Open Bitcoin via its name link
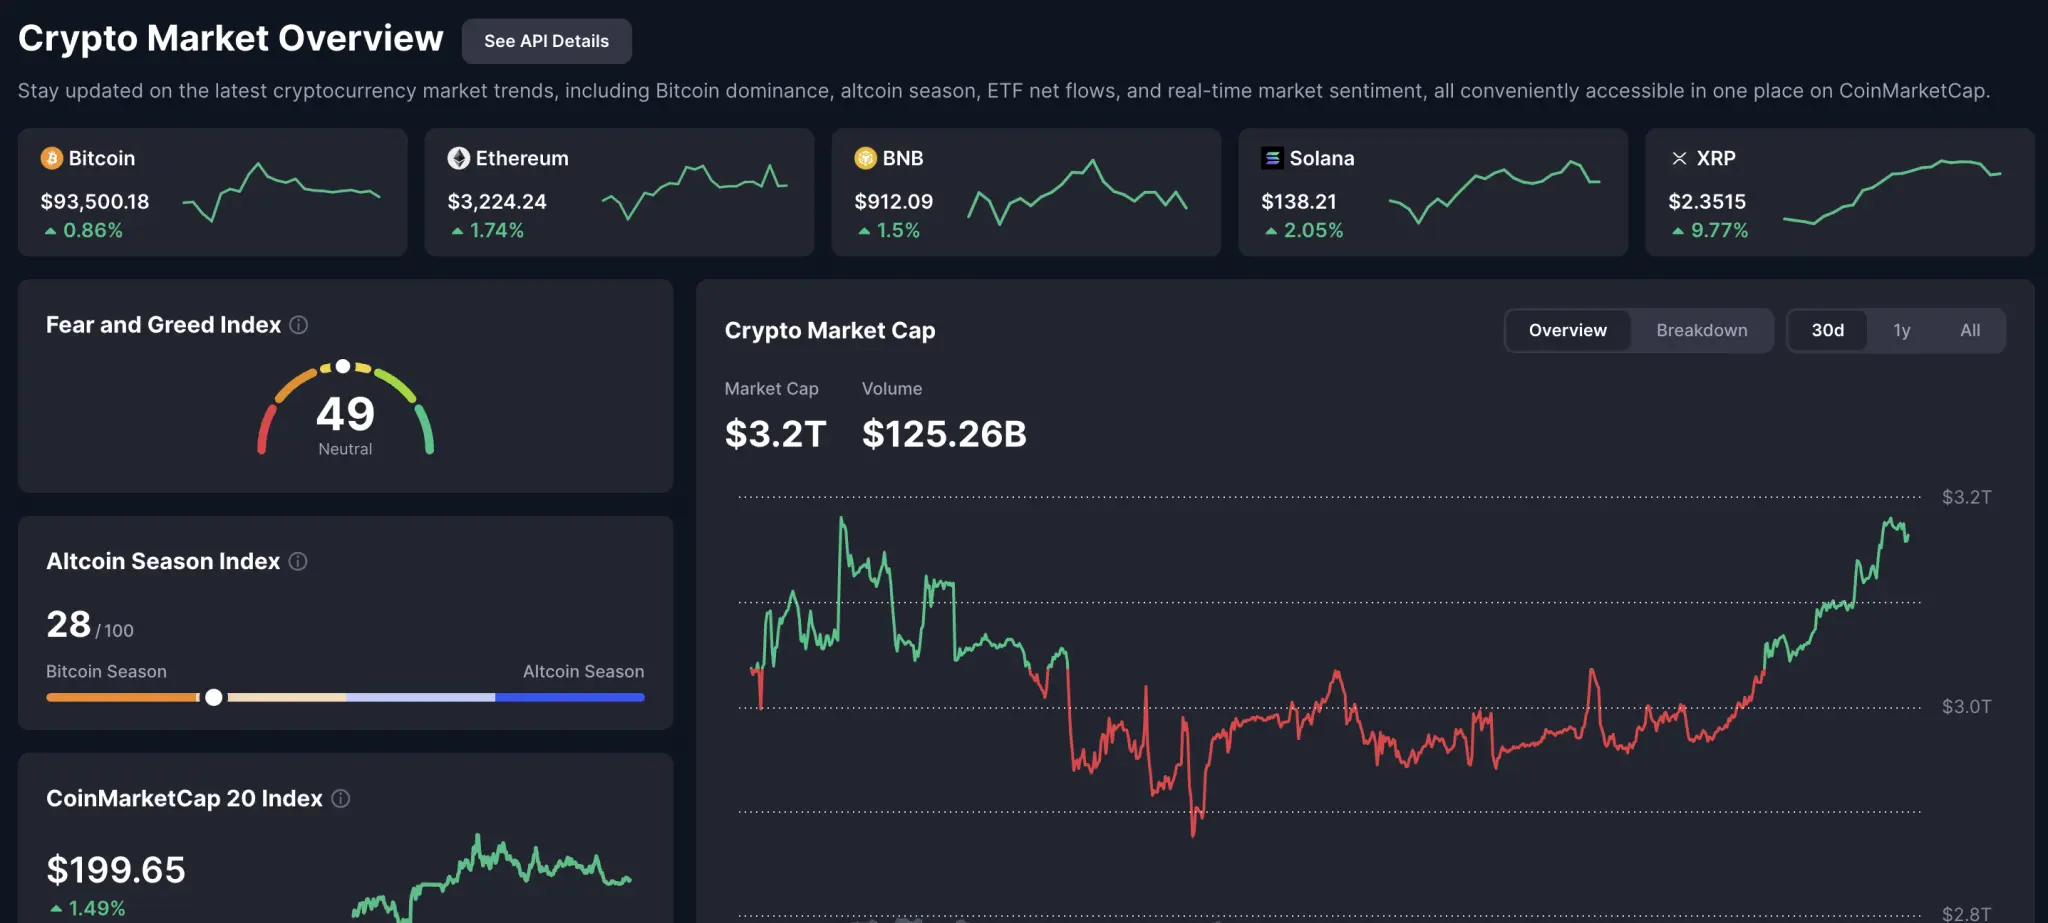Viewport: 2048px width, 923px height. (x=101, y=158)
